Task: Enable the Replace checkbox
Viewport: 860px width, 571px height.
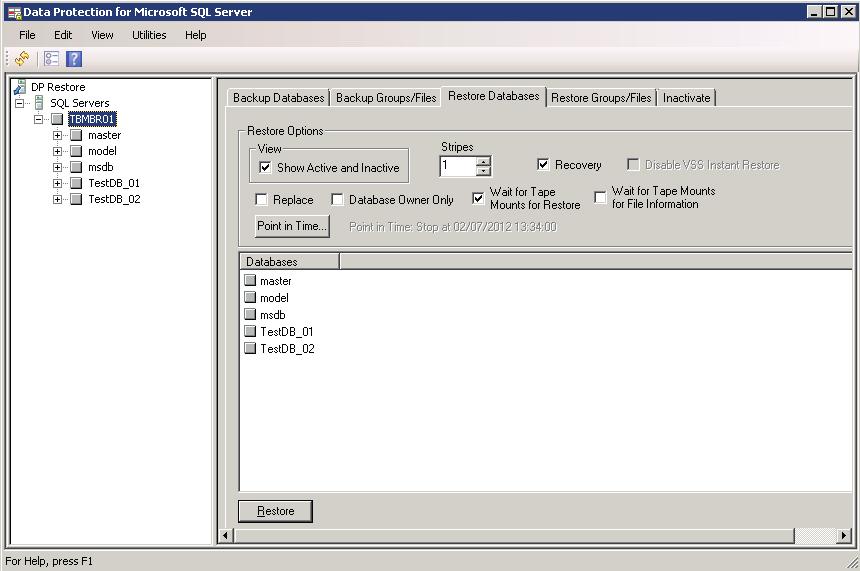Action: pyautogui.click(x=262, y=199)
